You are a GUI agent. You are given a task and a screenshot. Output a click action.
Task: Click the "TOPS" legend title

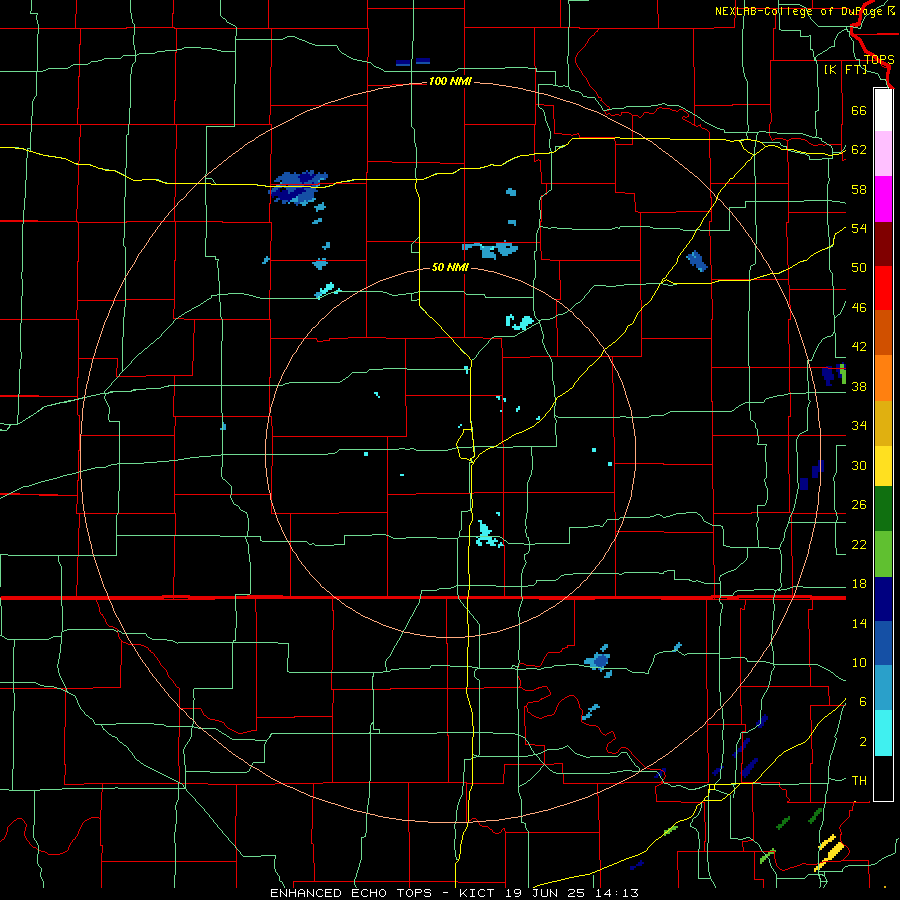click(x=879, y=59)
